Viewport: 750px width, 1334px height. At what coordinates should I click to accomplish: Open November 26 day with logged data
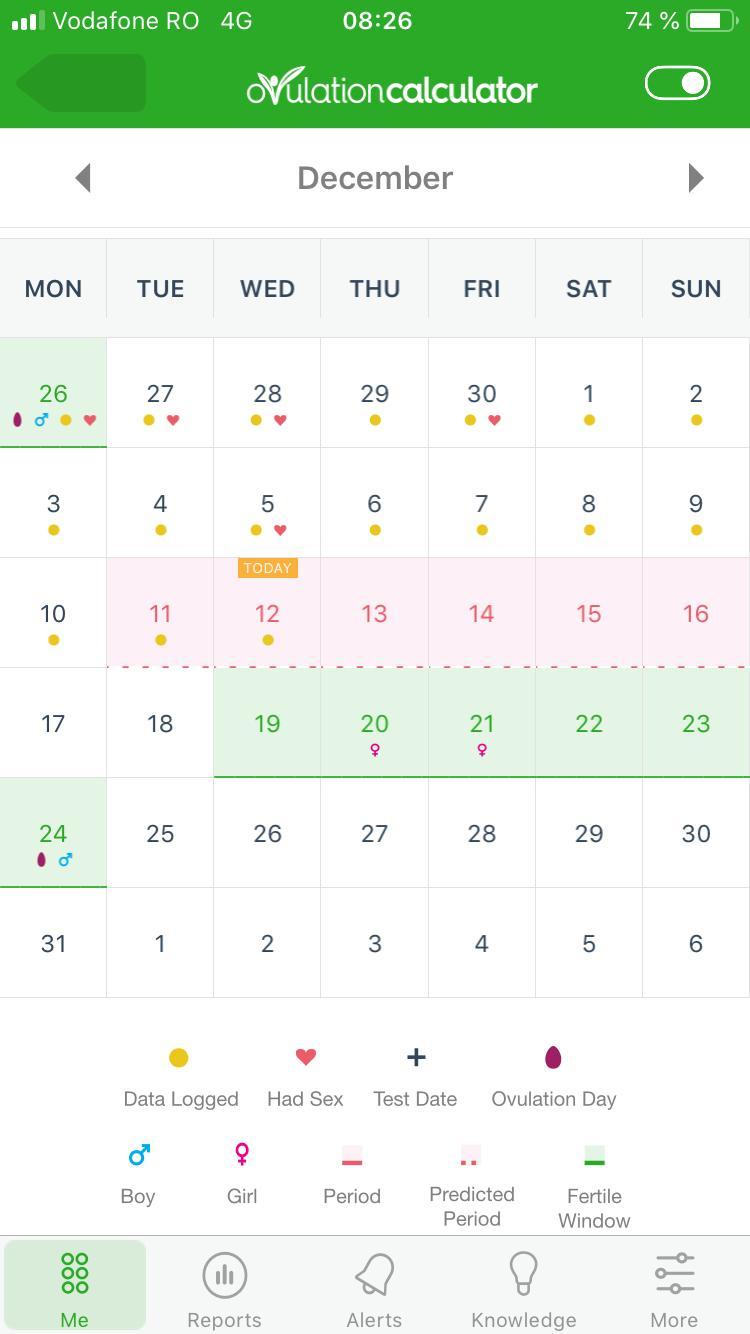pyautogui.click(x=53, y=393)
